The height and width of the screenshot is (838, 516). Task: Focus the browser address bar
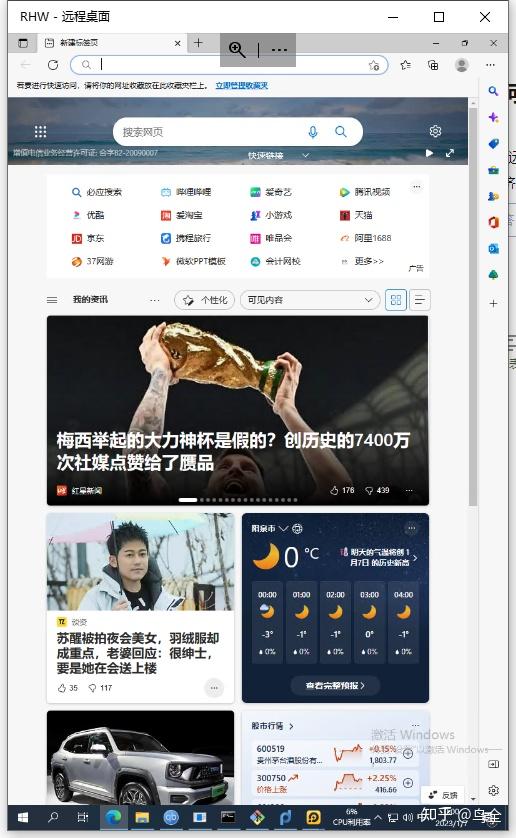click(x=229, y=65)
